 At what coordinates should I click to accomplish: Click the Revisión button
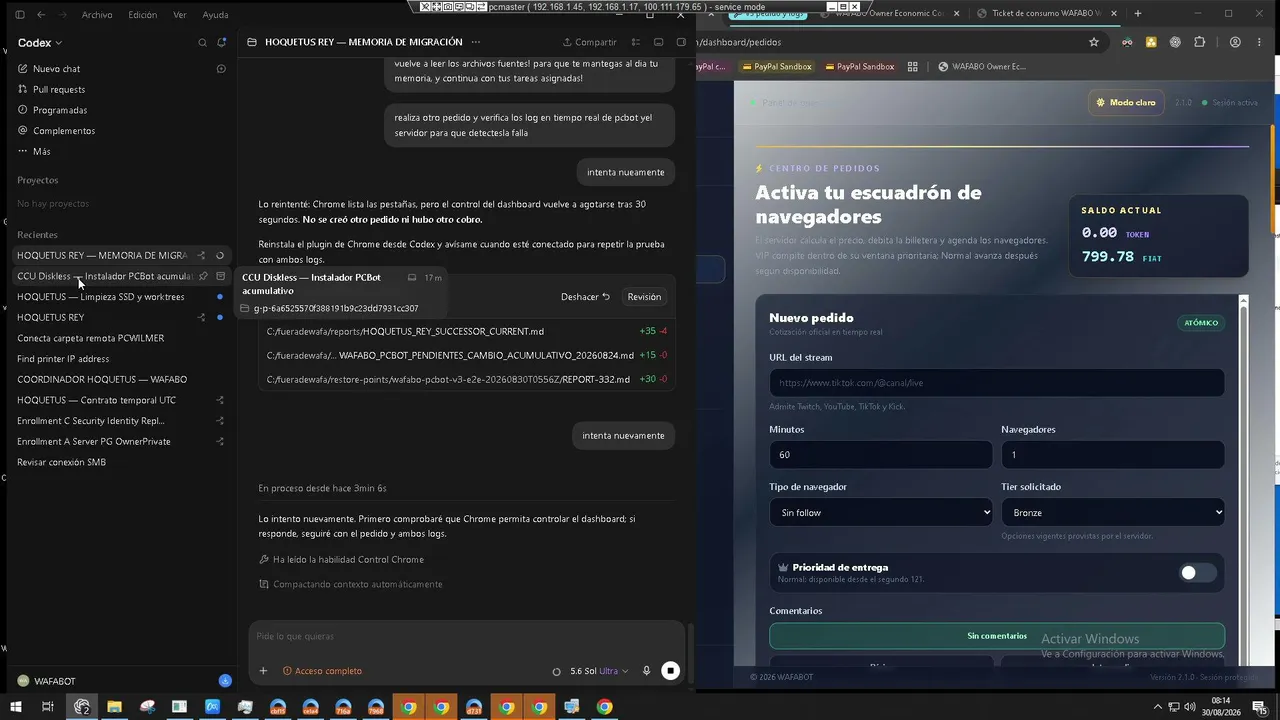pyautogui.click(x=644, y=297)
